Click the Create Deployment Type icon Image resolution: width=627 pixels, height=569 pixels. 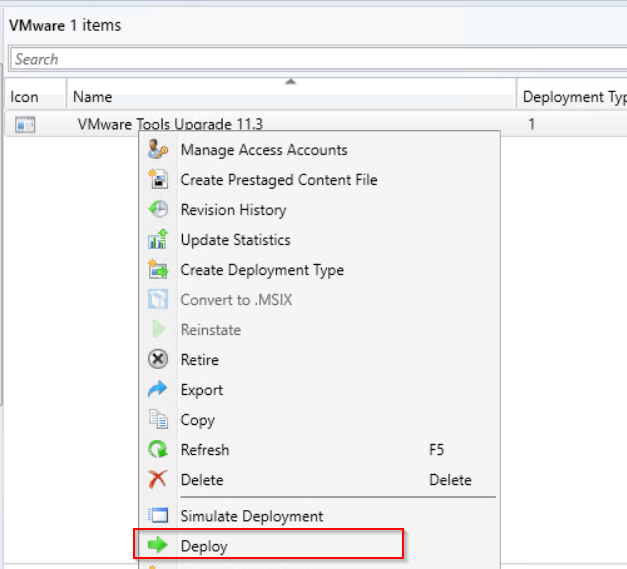coord(157,270)
